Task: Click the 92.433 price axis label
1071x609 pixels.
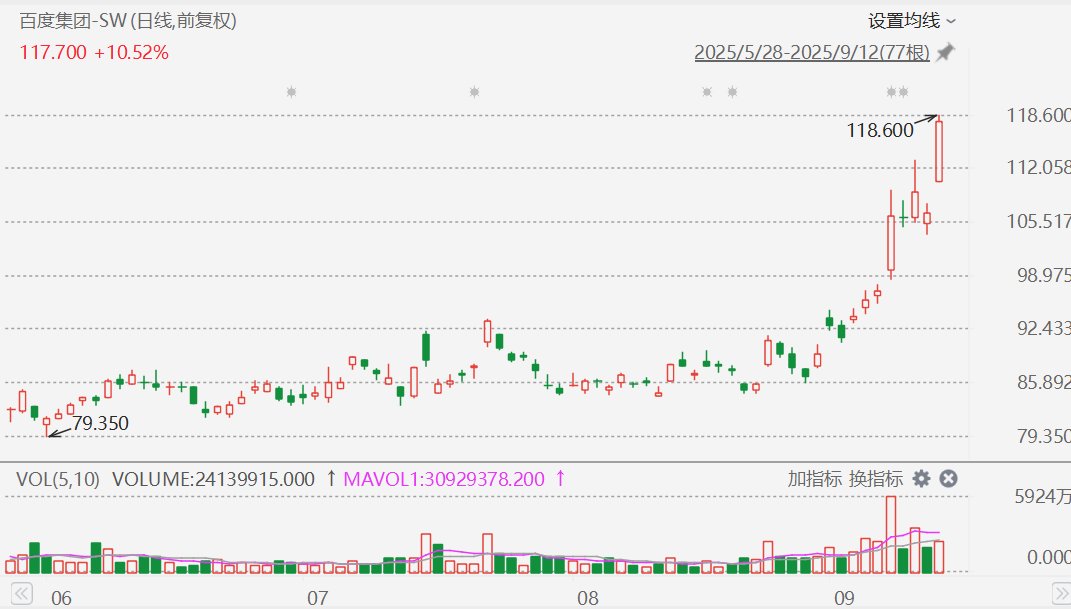Action: click(x=1043, y=328)
